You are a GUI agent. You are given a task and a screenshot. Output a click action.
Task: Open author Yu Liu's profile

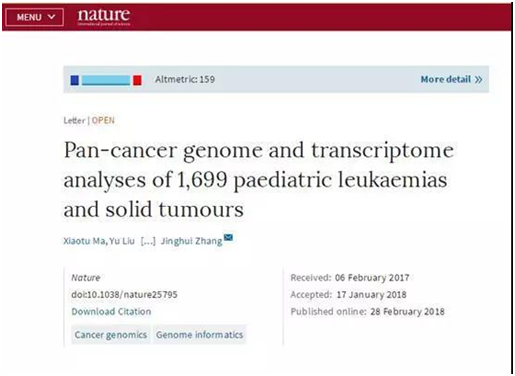(122, 241)
